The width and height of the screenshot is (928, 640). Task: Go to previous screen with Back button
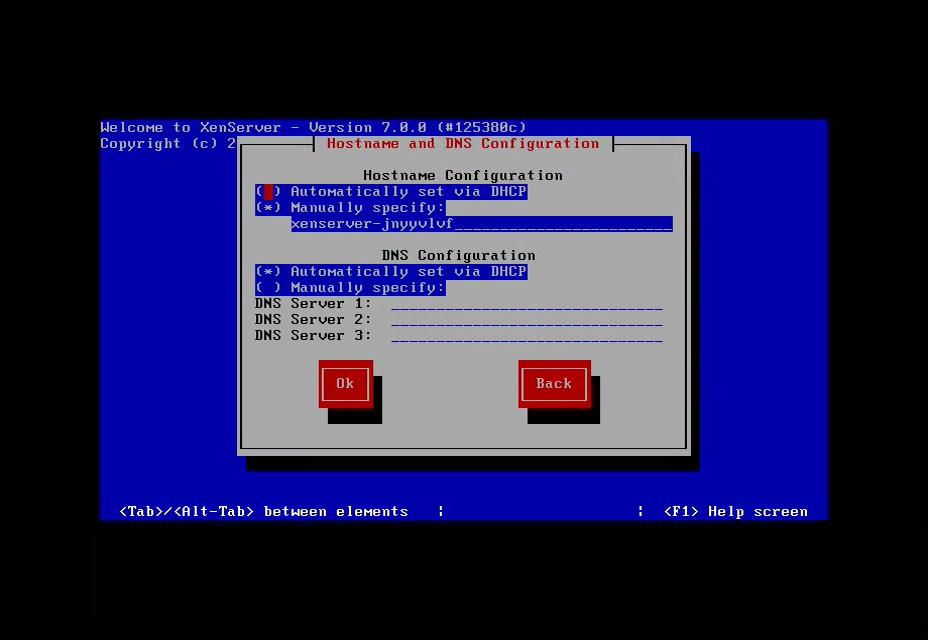pyautogui.click(x=555, y=384)
